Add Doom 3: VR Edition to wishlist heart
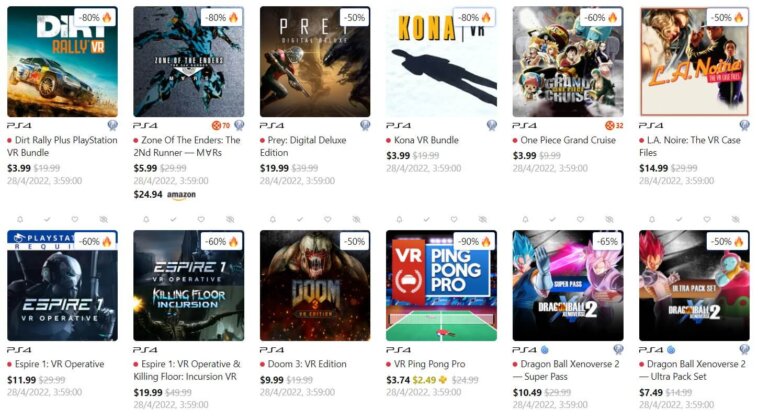 [328, 219]
